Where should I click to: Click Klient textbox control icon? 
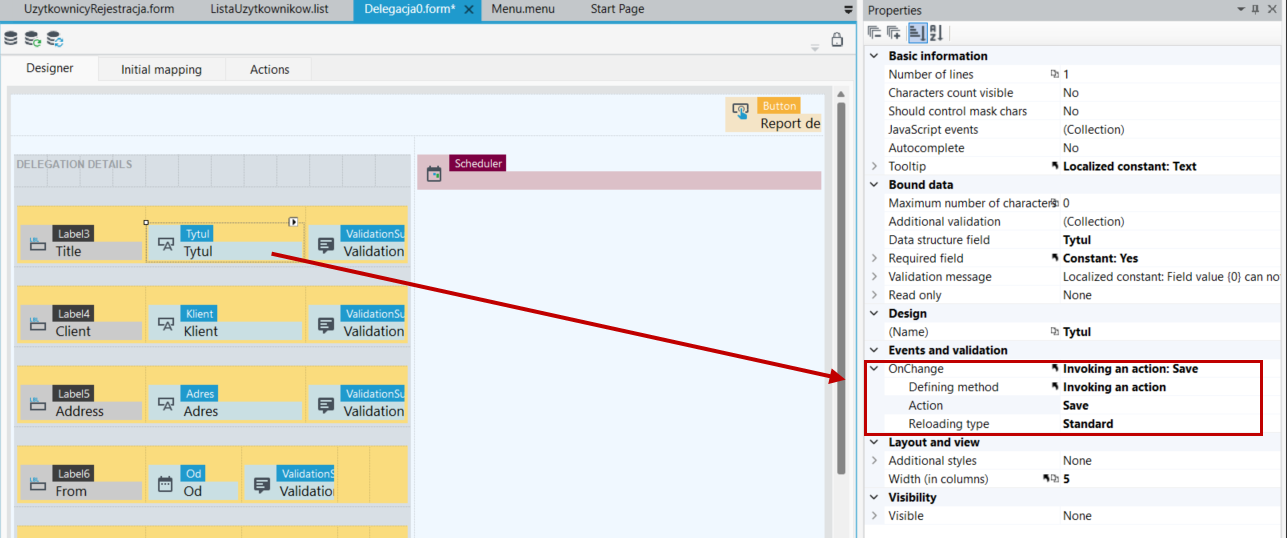pyautogui.click(x=167, y=324)
